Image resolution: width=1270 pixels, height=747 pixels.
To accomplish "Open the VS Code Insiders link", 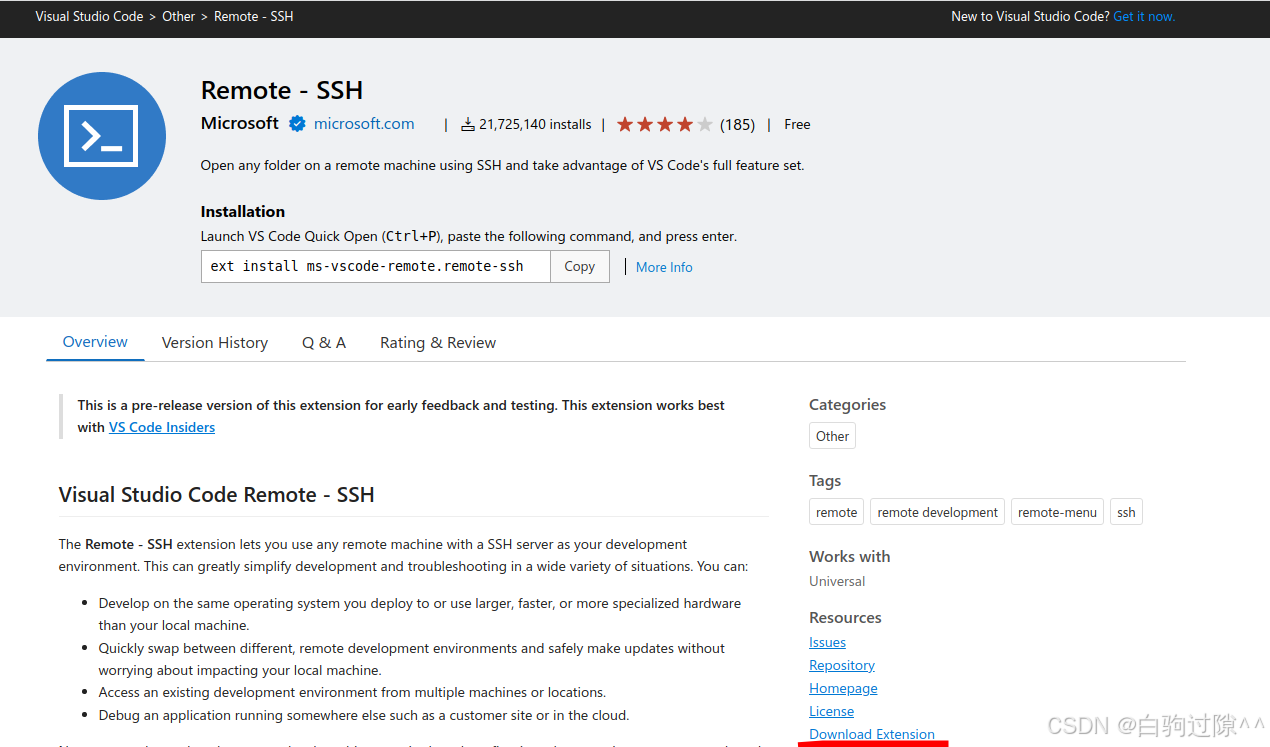I will (x=161, y=427).
